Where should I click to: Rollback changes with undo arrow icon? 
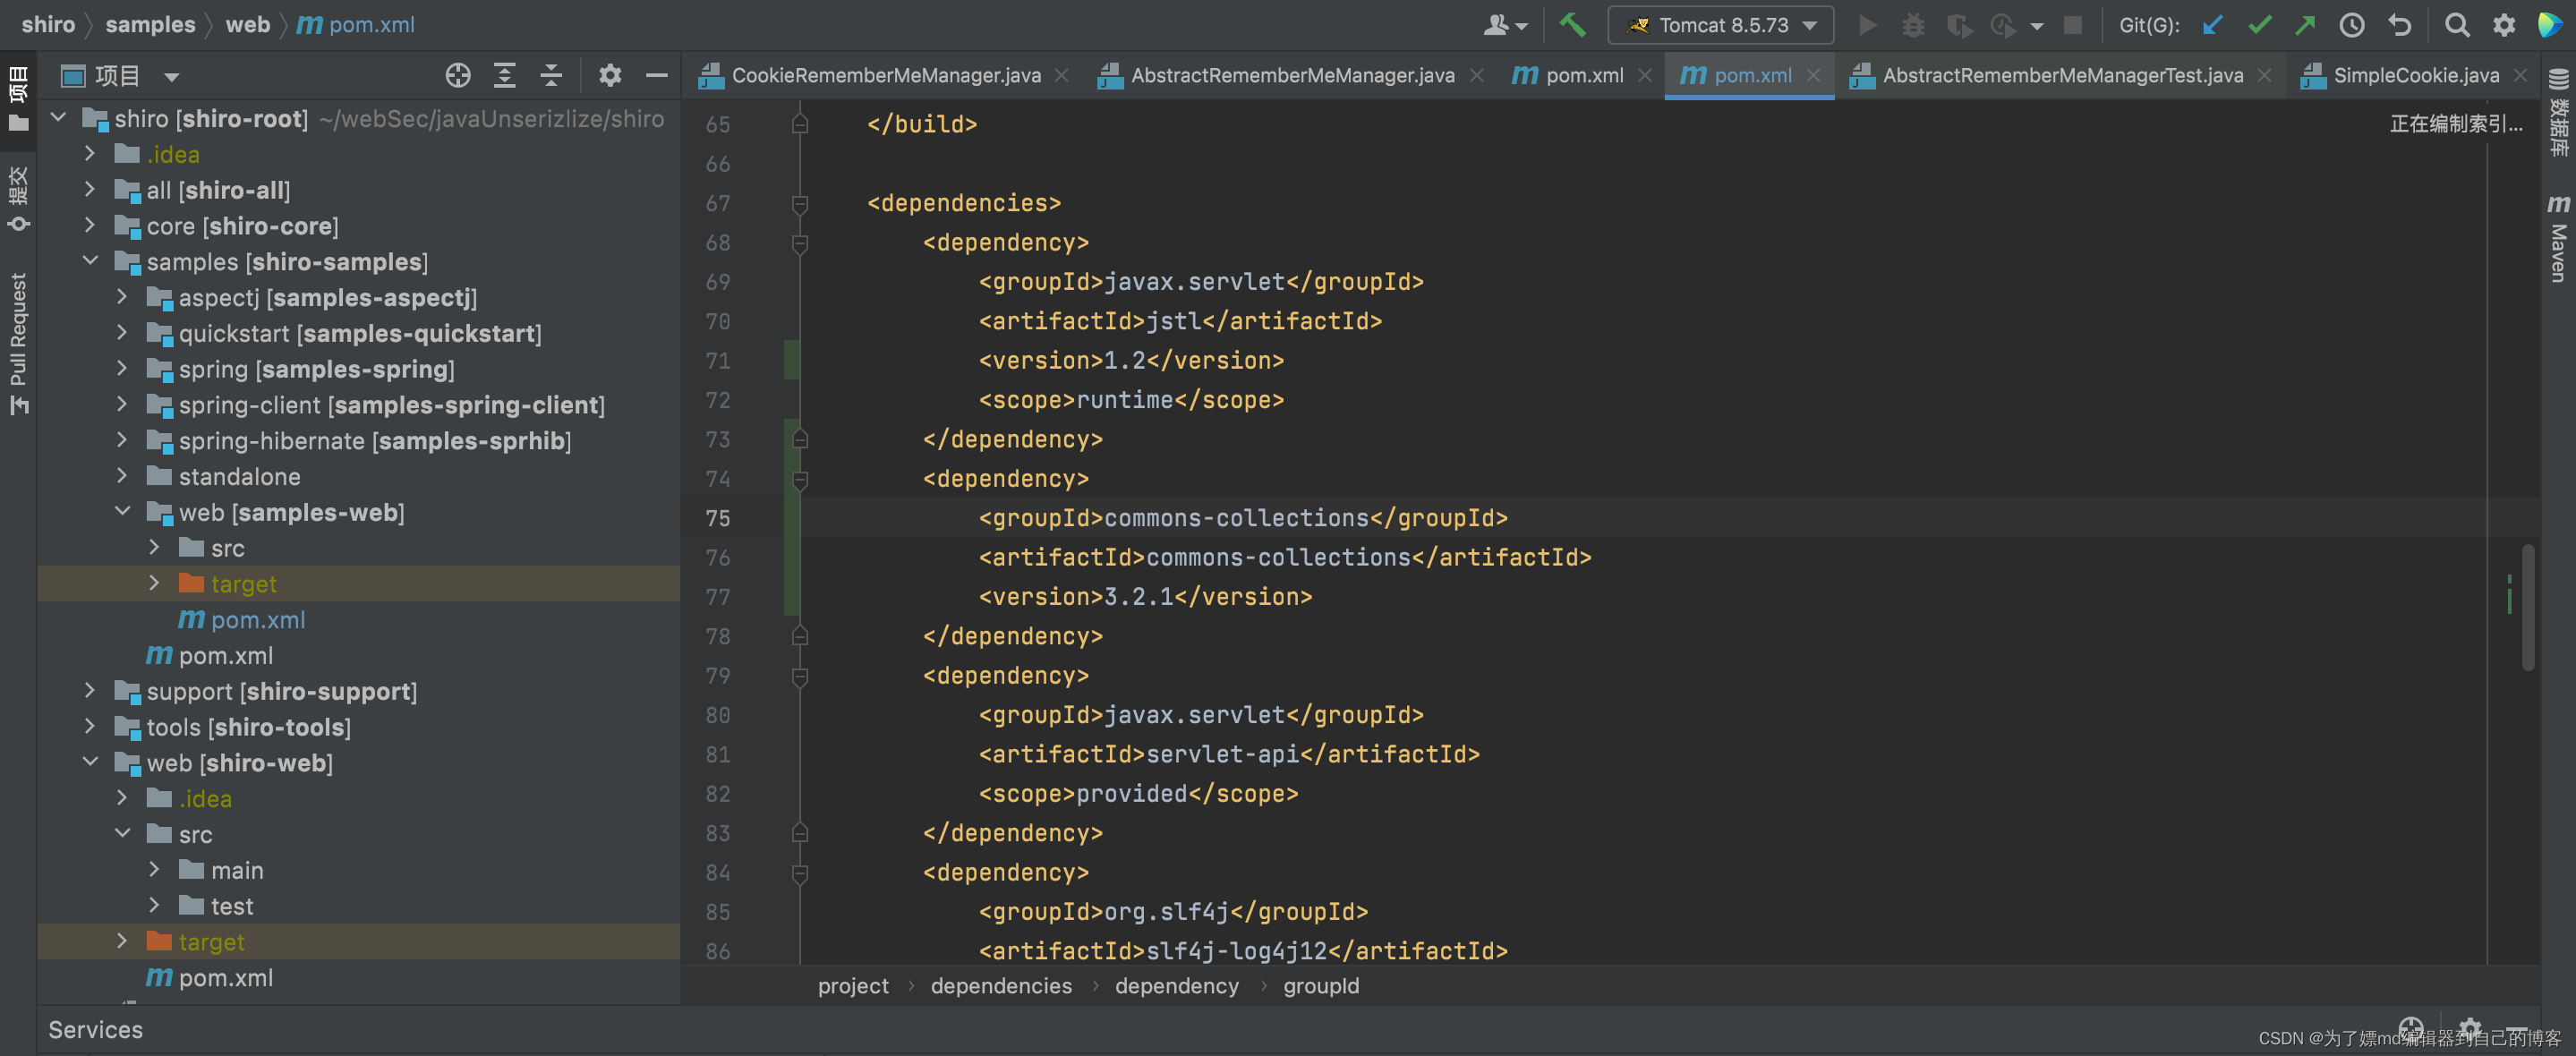point(2400,25)
